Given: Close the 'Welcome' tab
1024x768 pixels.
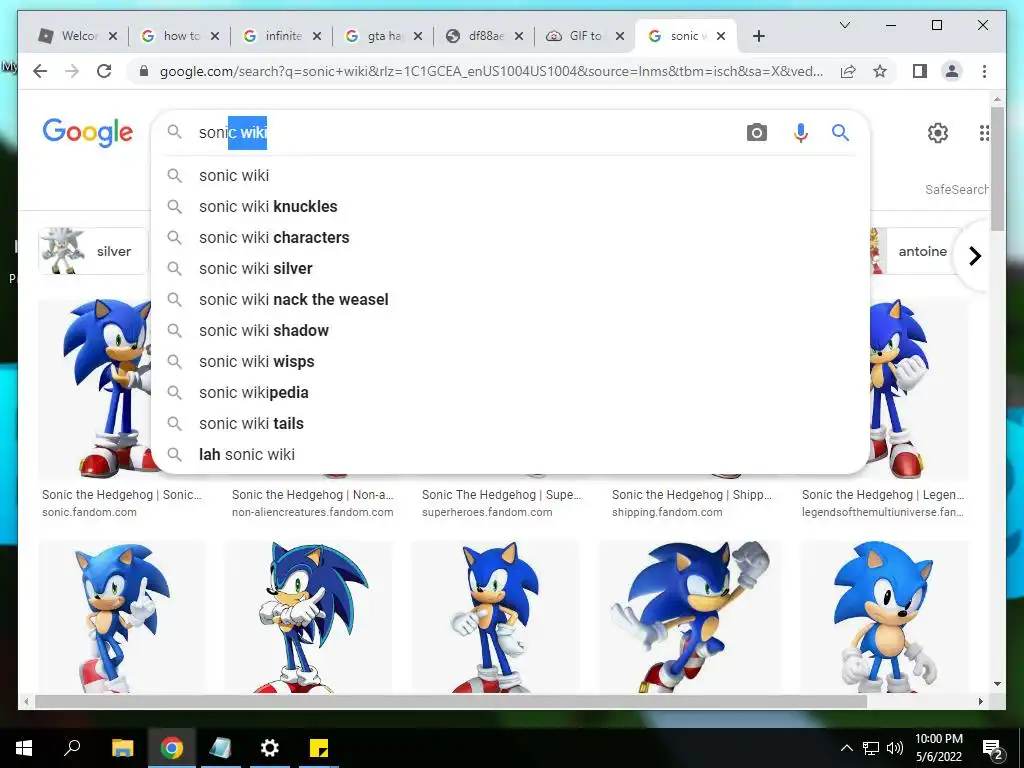Looking at the screenshot, I should pyautogui.click(x=113, y=36).
